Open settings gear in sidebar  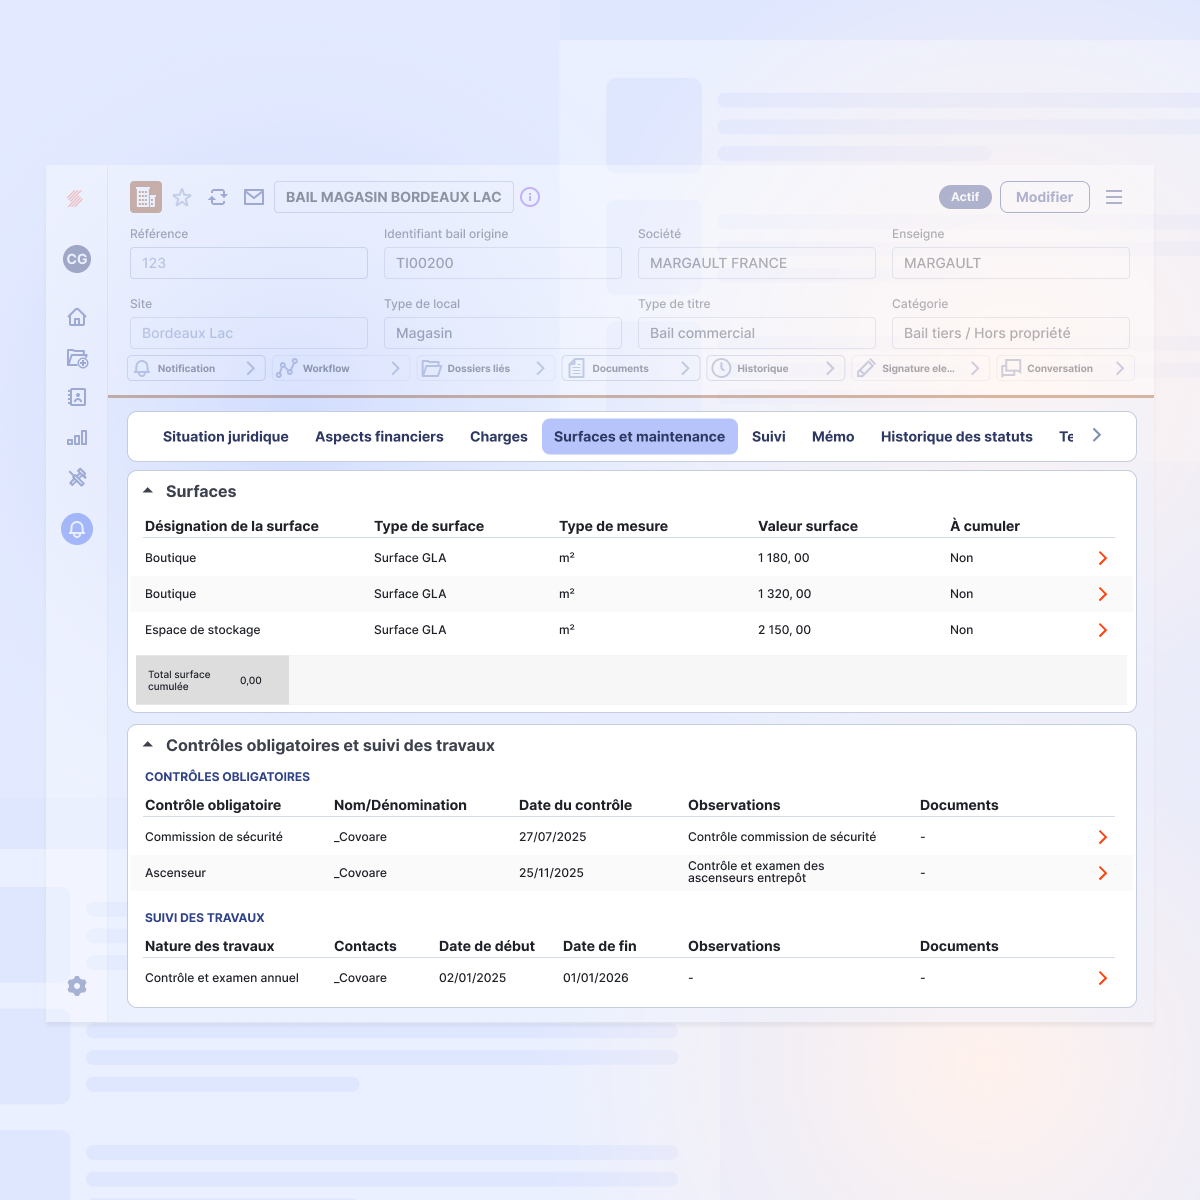[x=77, y=986]
